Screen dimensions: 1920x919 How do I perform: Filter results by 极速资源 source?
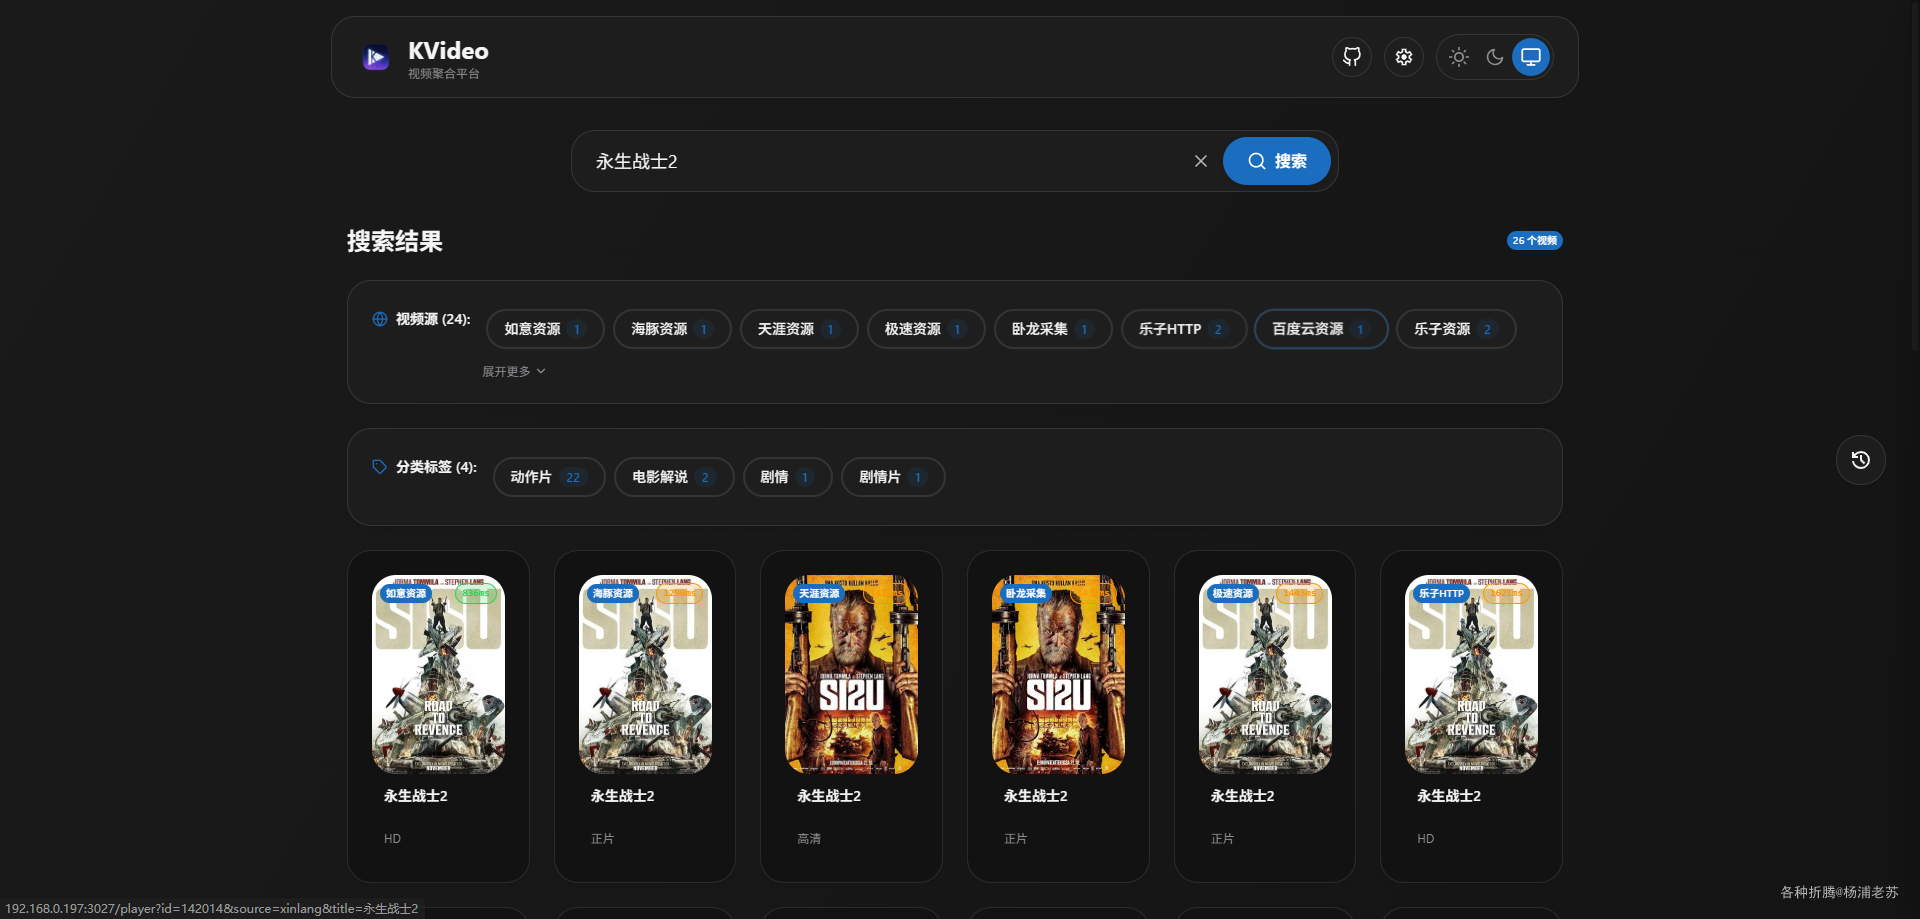(x=926, y=329)
